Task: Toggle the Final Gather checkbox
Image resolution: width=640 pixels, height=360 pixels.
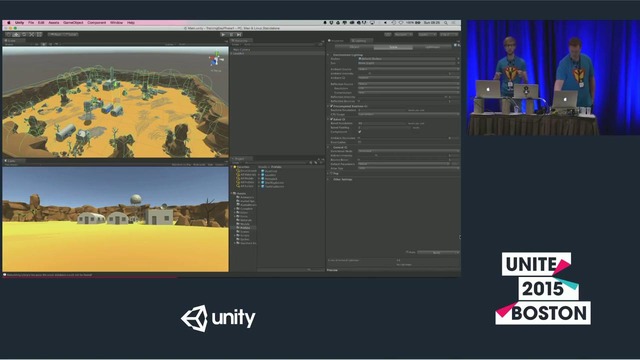Action: [x=360, y=142]
